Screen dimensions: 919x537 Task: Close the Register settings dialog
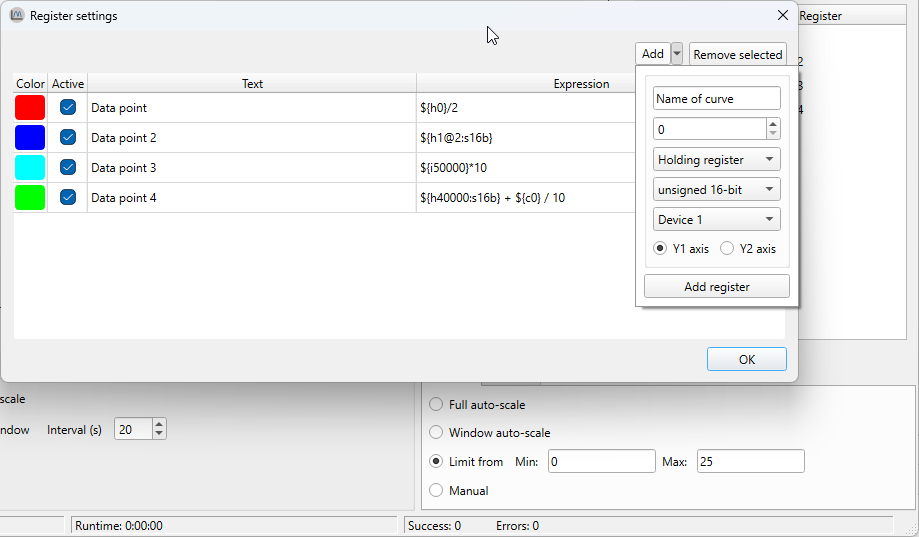pyautogui.click(x=782, y=15)
